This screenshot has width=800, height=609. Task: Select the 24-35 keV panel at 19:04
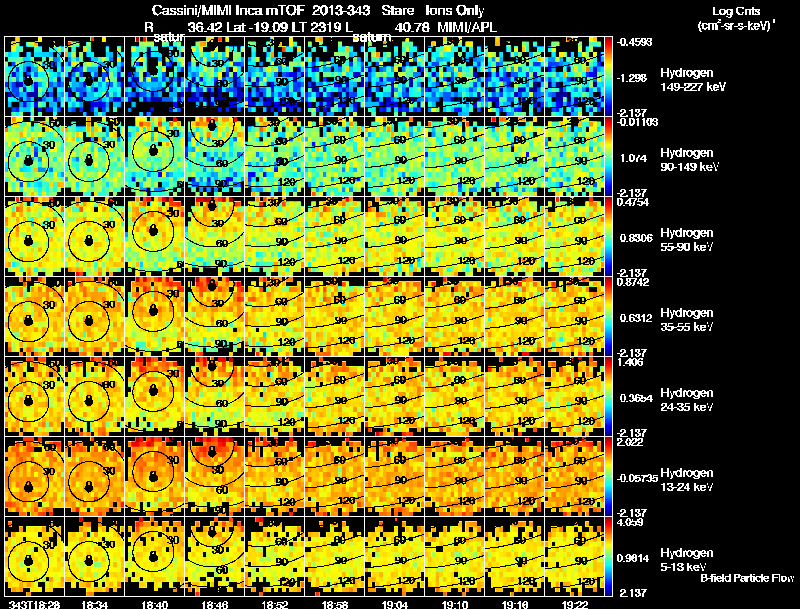(395, 396)
